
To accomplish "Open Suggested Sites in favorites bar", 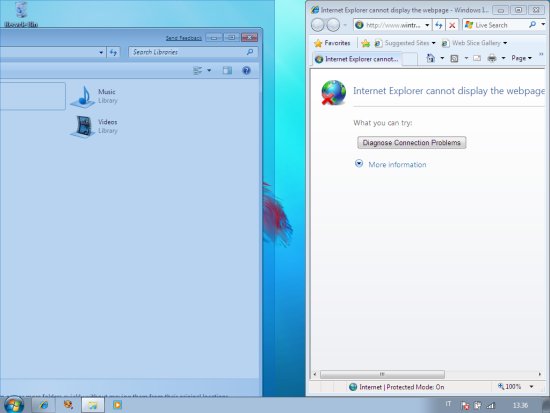I will pos(405,43).
